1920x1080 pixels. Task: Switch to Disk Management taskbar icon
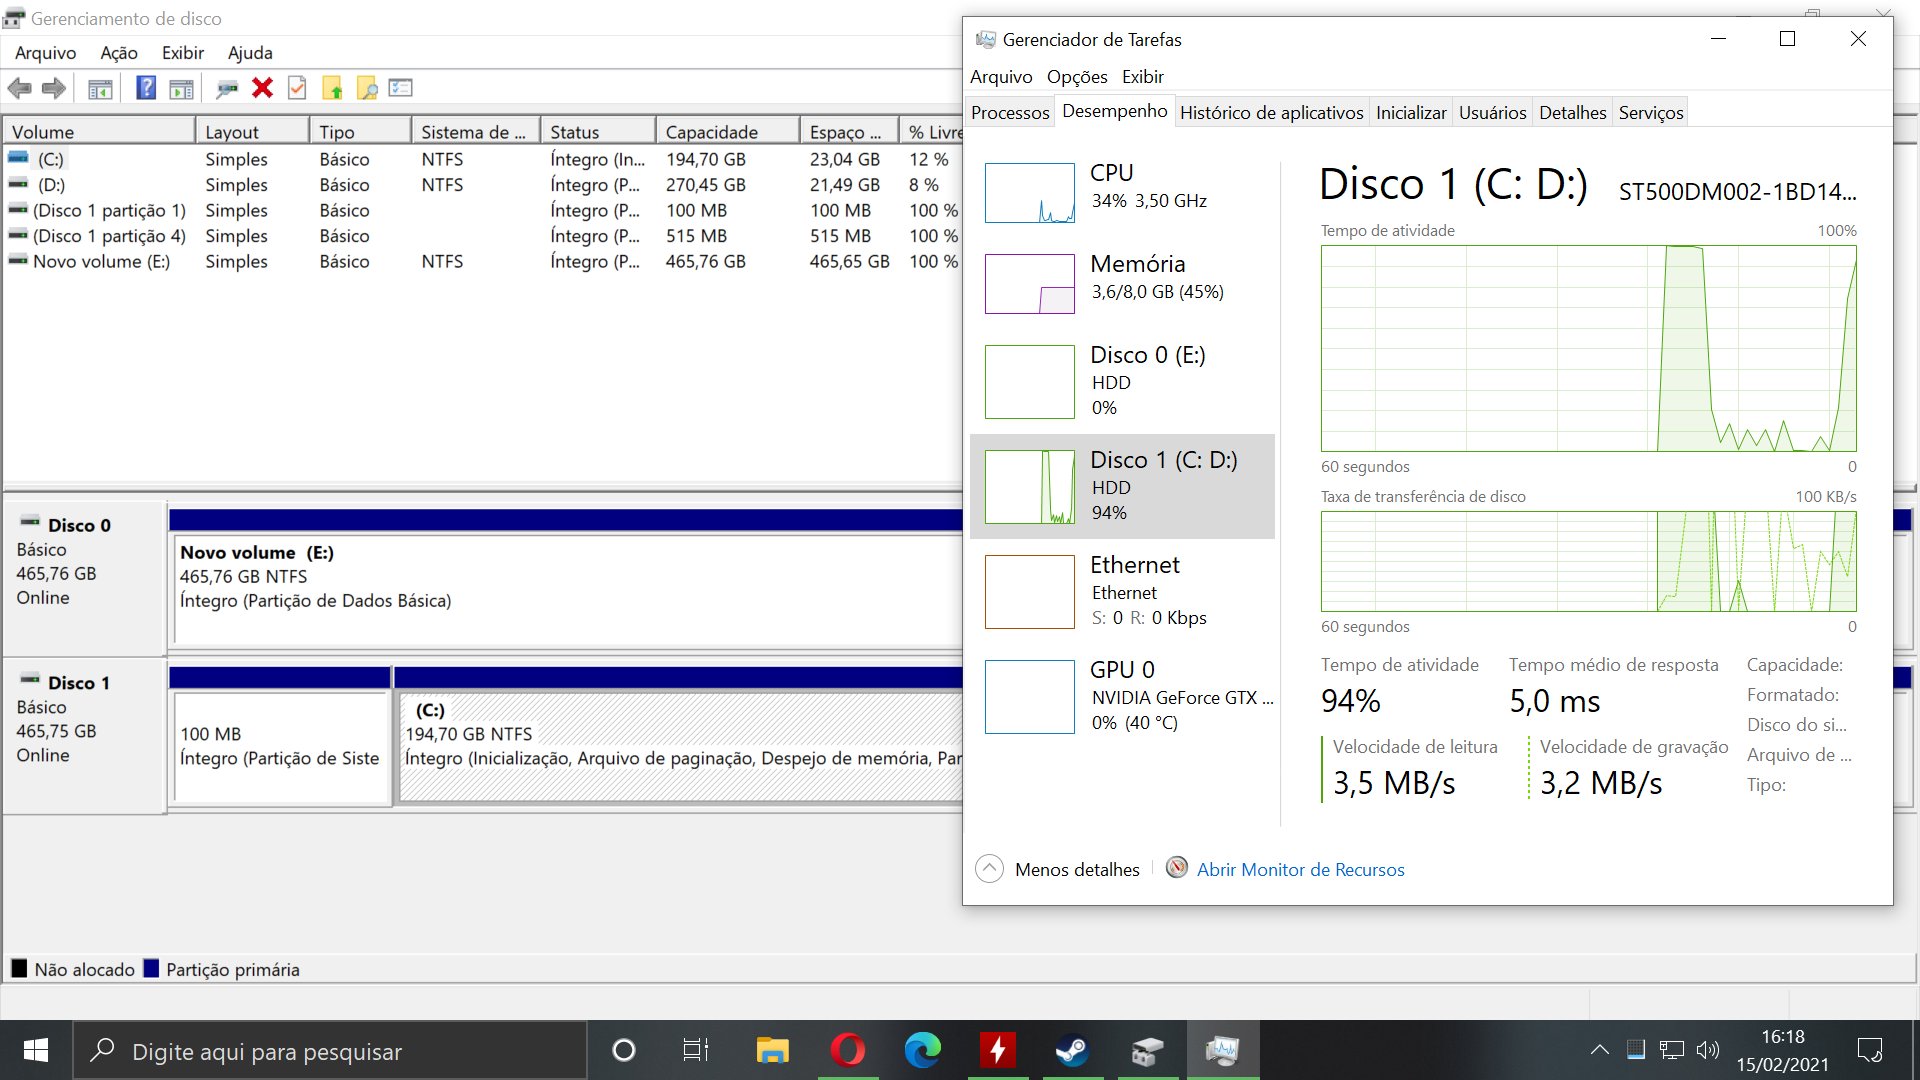[1147, 1050]
